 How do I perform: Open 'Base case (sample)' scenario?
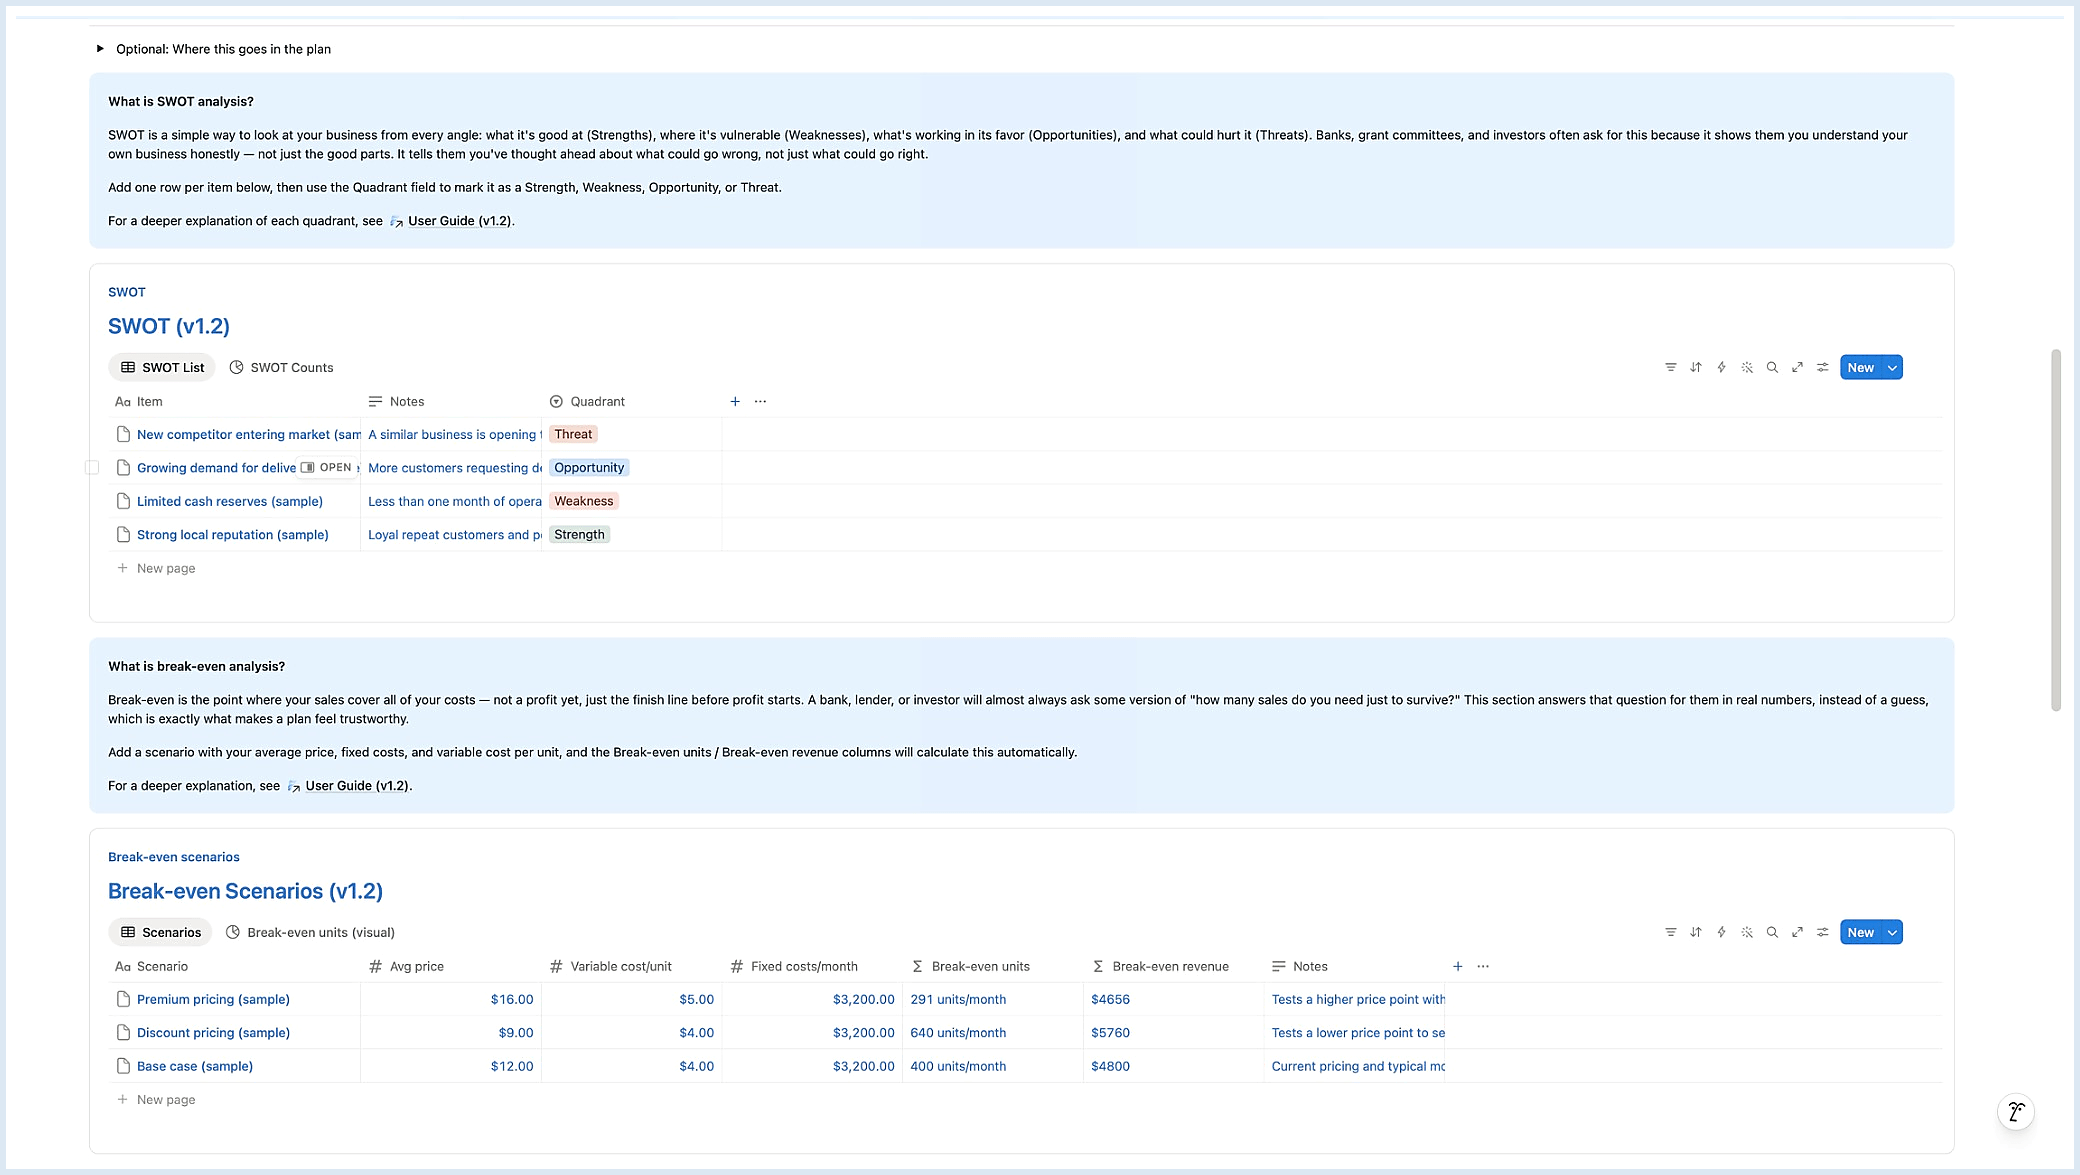(x=195, y=1067)
